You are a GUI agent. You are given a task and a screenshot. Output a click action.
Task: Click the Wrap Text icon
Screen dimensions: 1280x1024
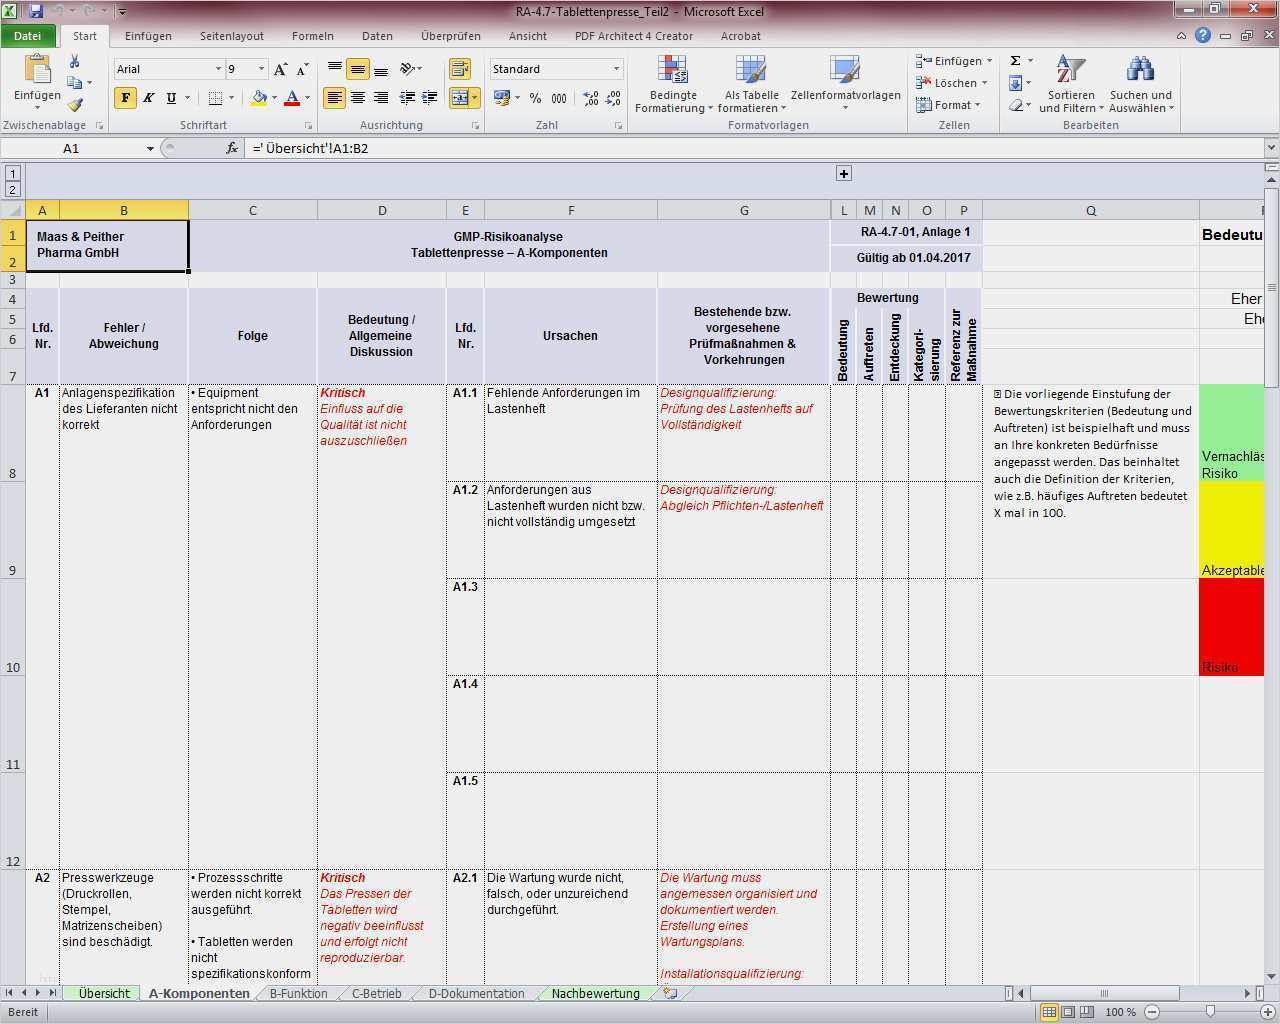click(460, 69)
